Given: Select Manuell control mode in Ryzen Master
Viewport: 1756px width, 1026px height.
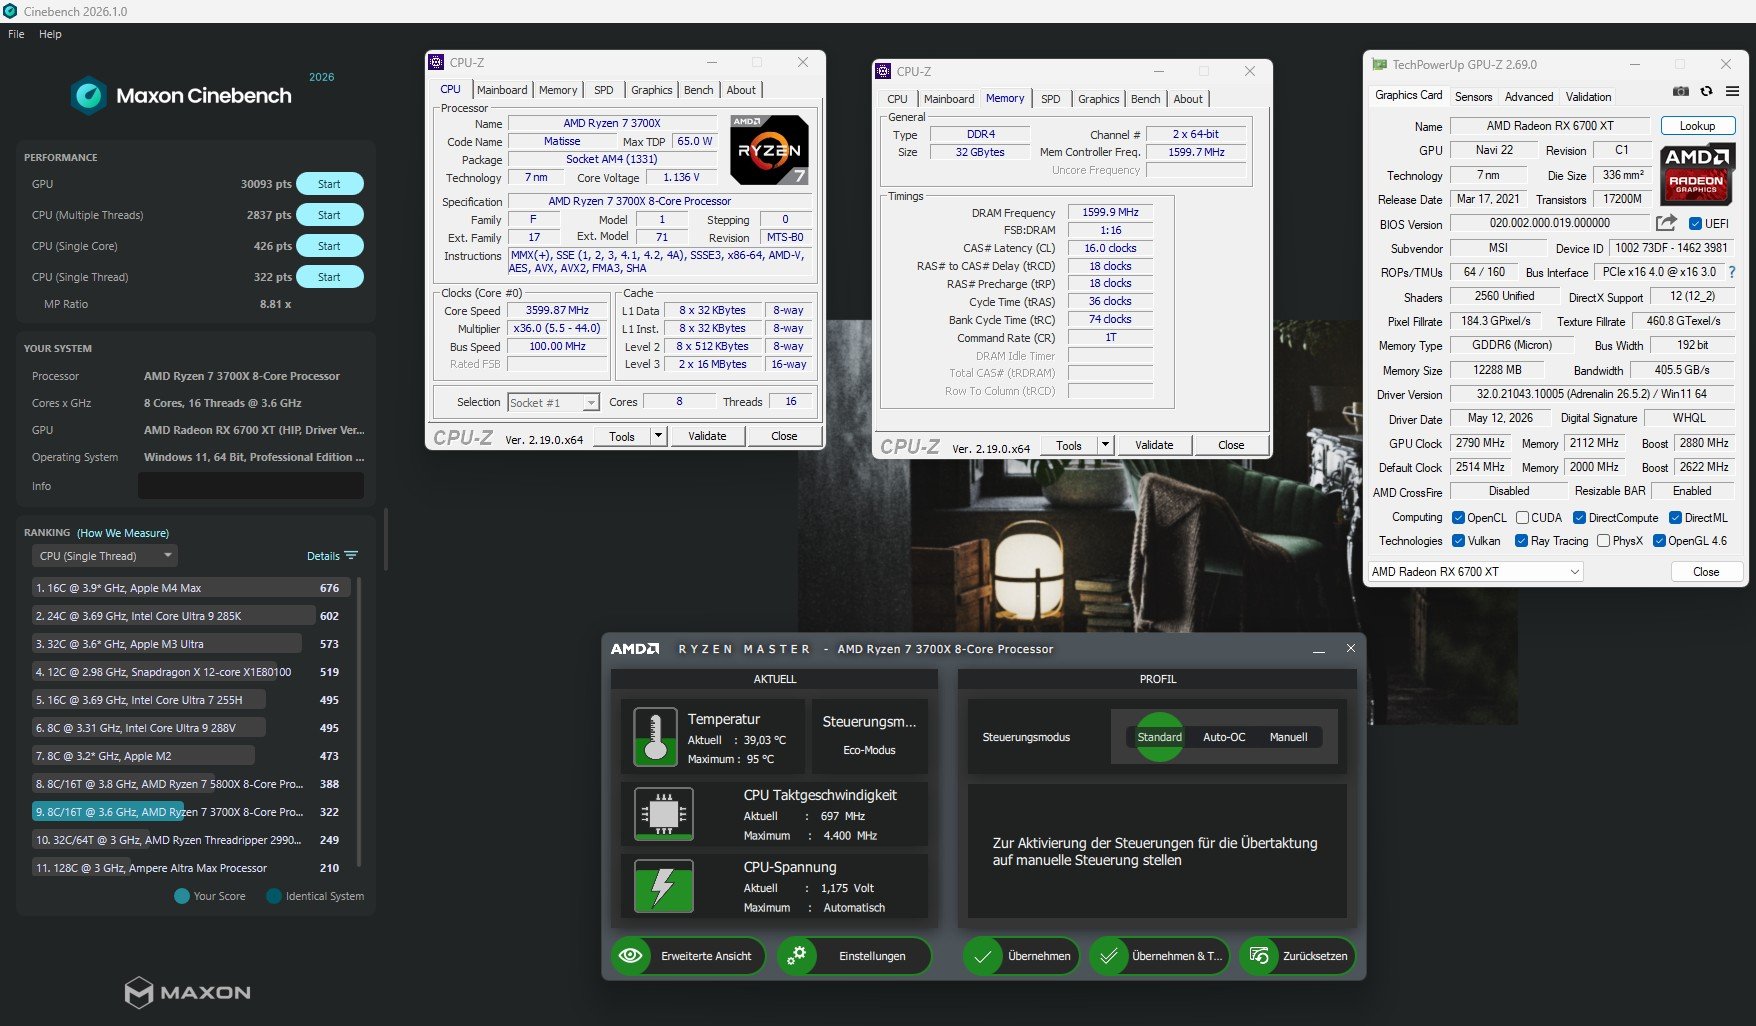Looking at the screenshot, I should (1288, 737).
